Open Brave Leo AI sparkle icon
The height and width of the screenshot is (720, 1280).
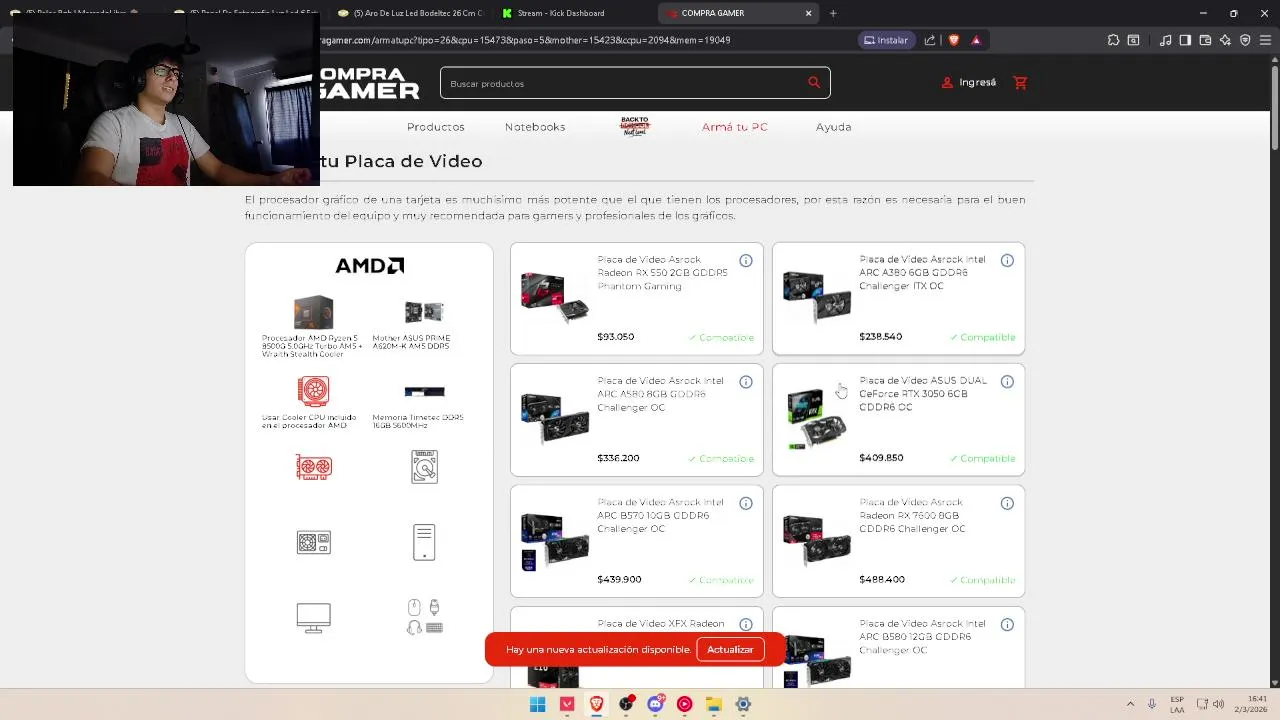[x=1225, y=40]
